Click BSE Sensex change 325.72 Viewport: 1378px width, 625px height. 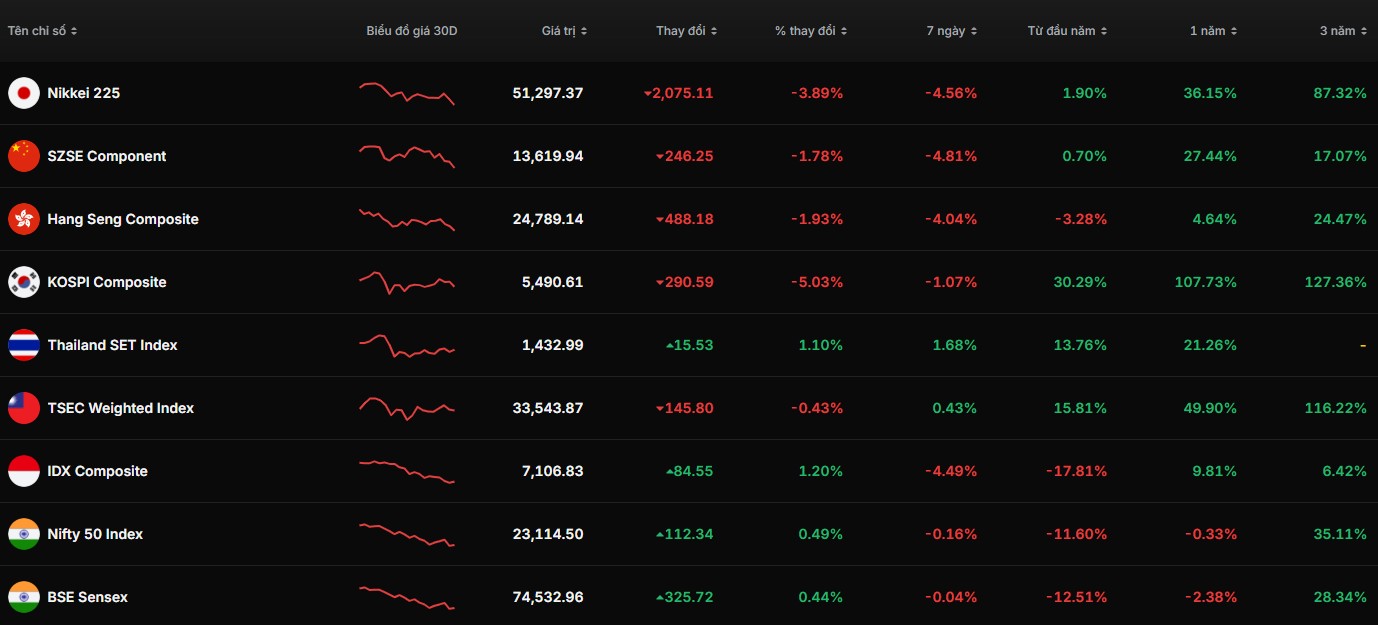[685, 597]
